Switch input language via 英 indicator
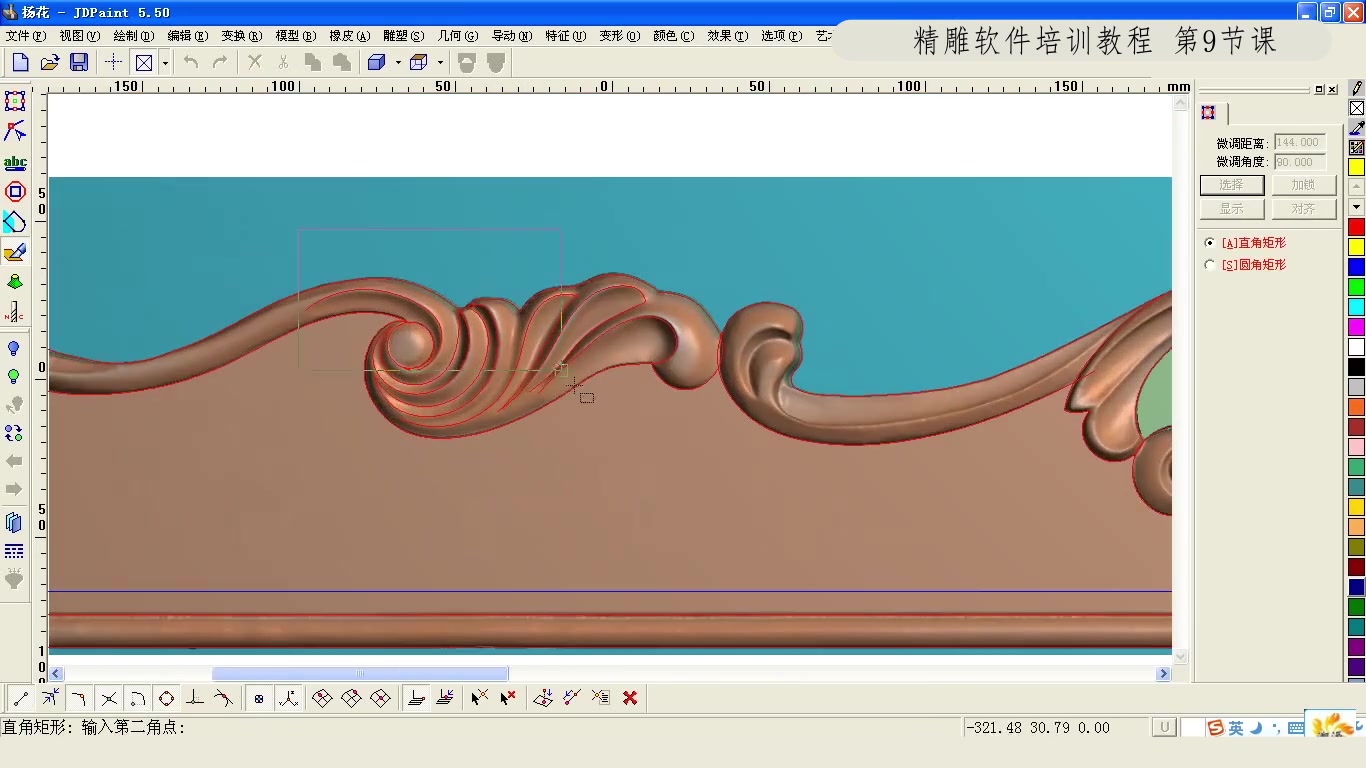Image resolution: width=1366 pixels, height=768 pixels. [1236, 728]
